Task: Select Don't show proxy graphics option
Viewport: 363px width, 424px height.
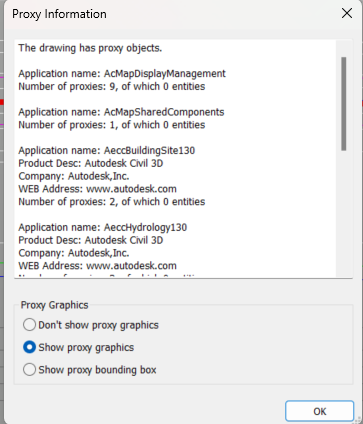Action: (91, 325)
